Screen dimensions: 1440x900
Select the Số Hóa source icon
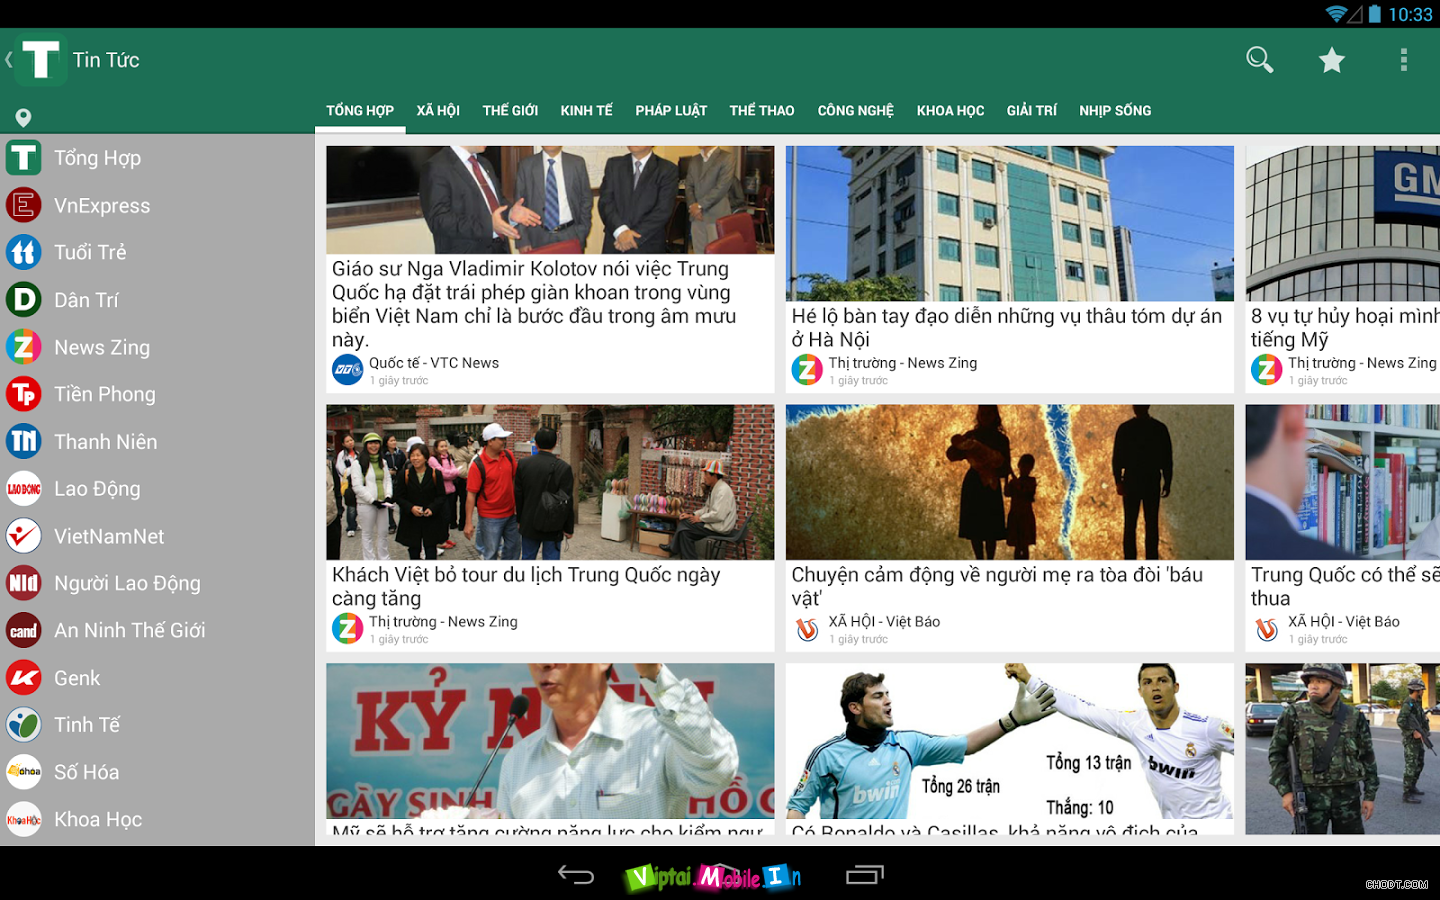24,772
